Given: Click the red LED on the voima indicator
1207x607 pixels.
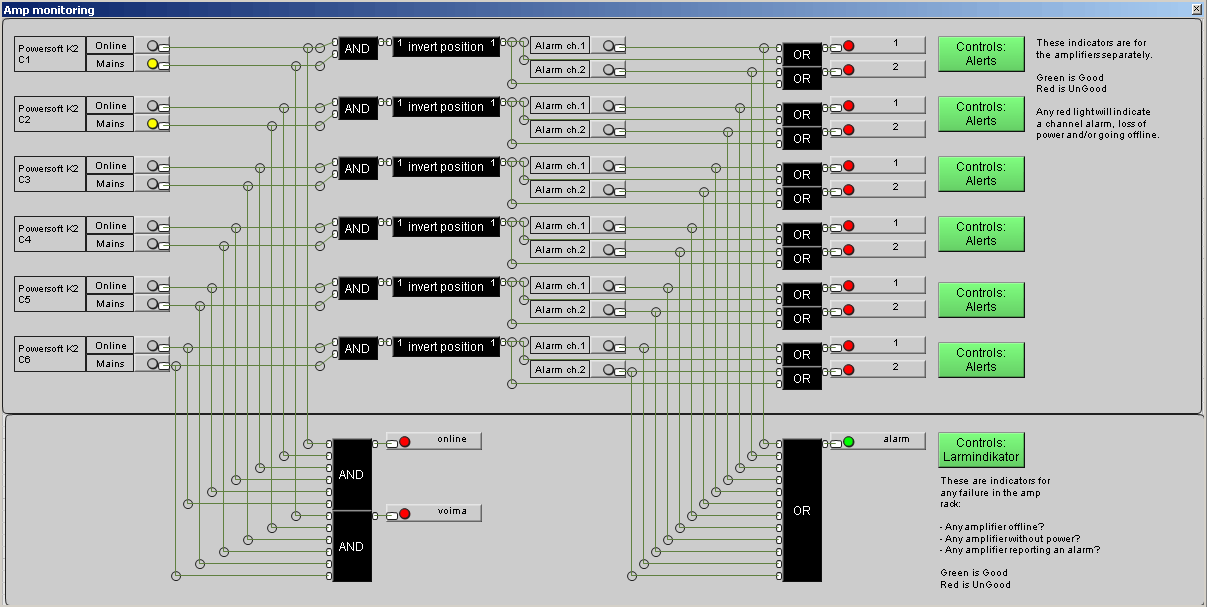Looking at the screenshot, I should [x=405, y=514].
